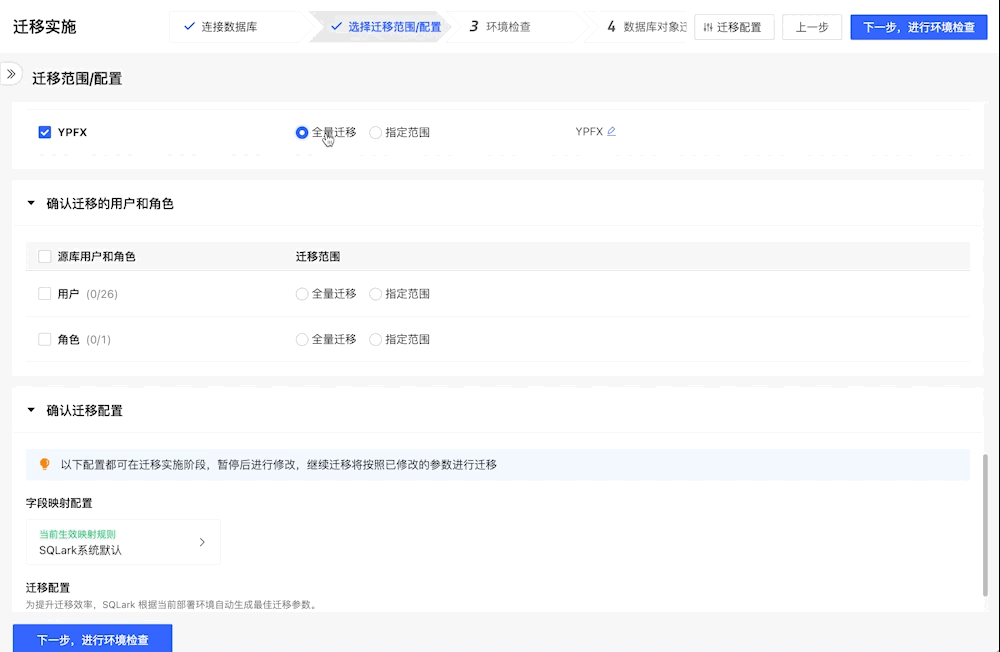Select 指定范围 for the YPFX database
The image size is (1000, 652).
click(375, 131)
